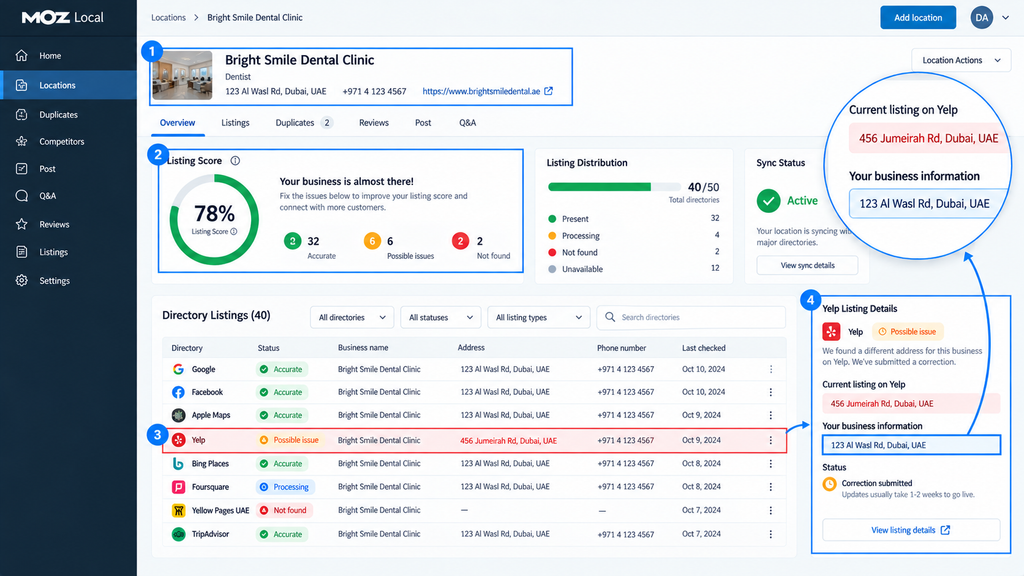The height and width of the screenshot is (576, 1024).
Task: Click the Status column header
Action: (x=268, y=348)
